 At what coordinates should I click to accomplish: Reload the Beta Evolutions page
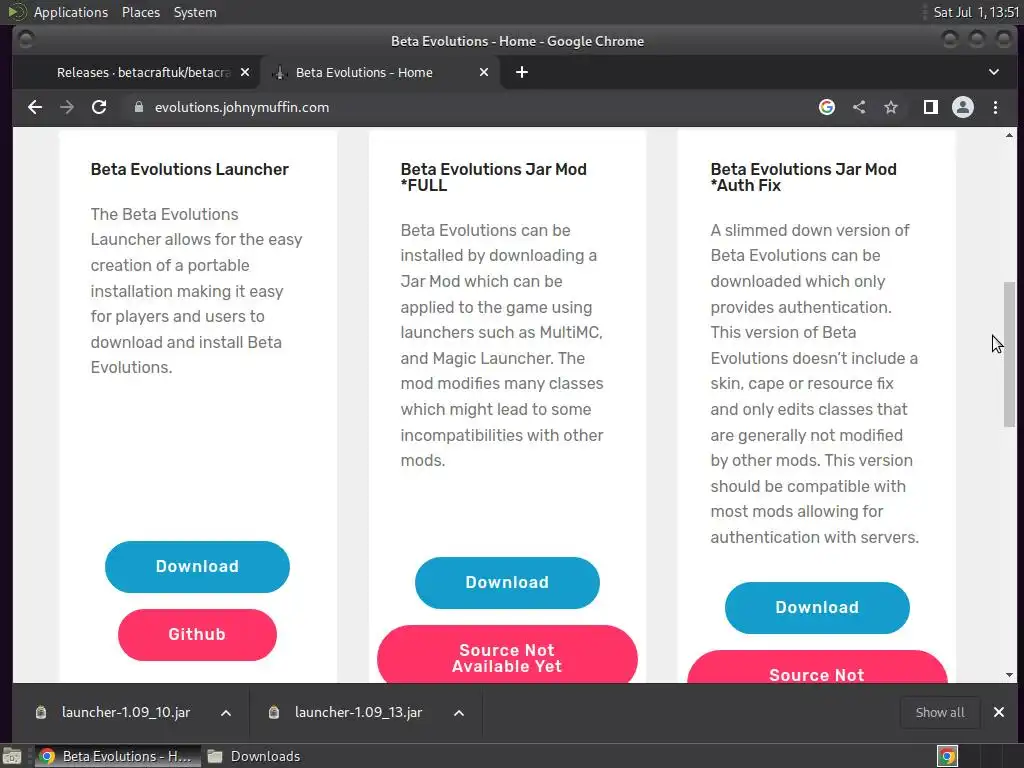click(99, 107)
